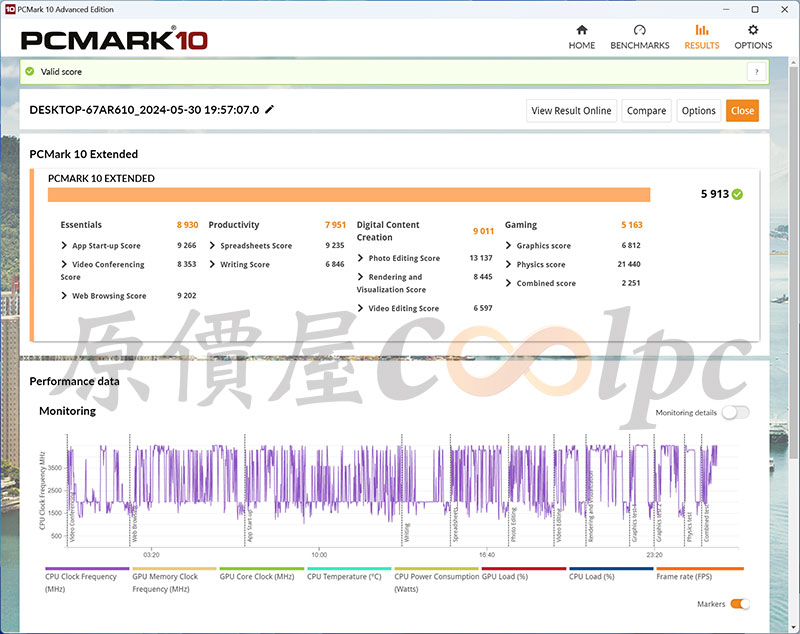Expand the App Start-up Score row

(x=65, y=245)
